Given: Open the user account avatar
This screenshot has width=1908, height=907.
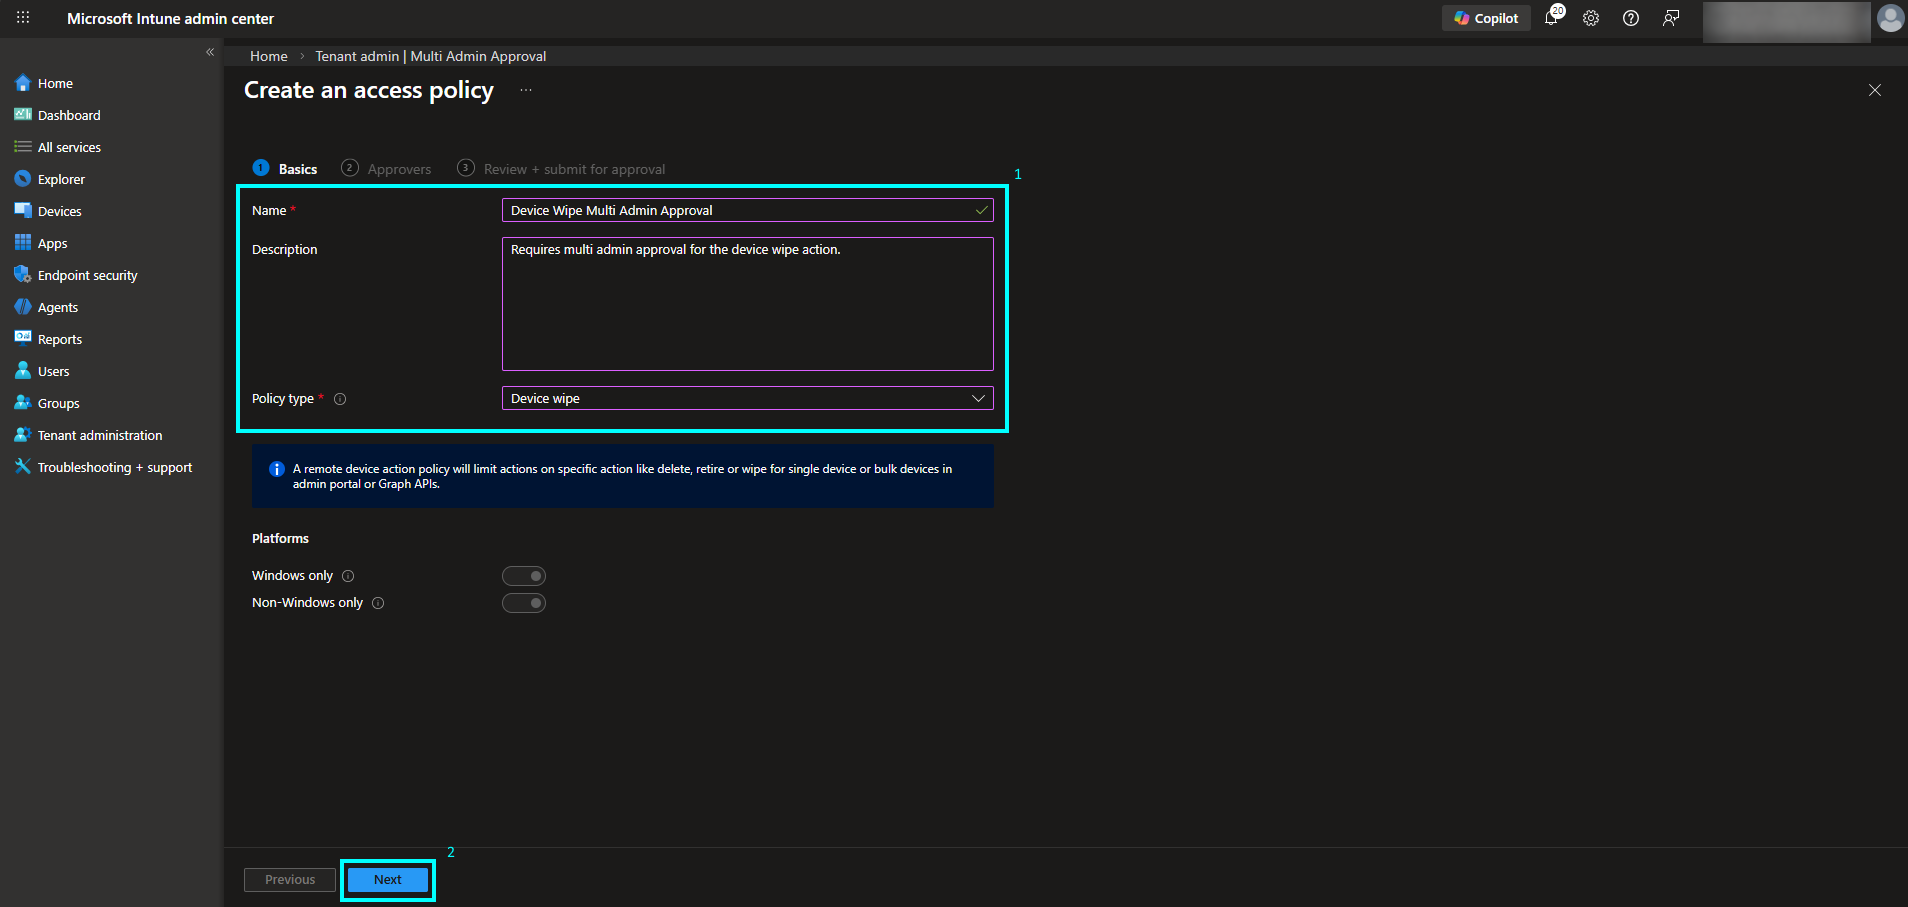Looking at the screenshot, I should click(x=1890, y=18).
